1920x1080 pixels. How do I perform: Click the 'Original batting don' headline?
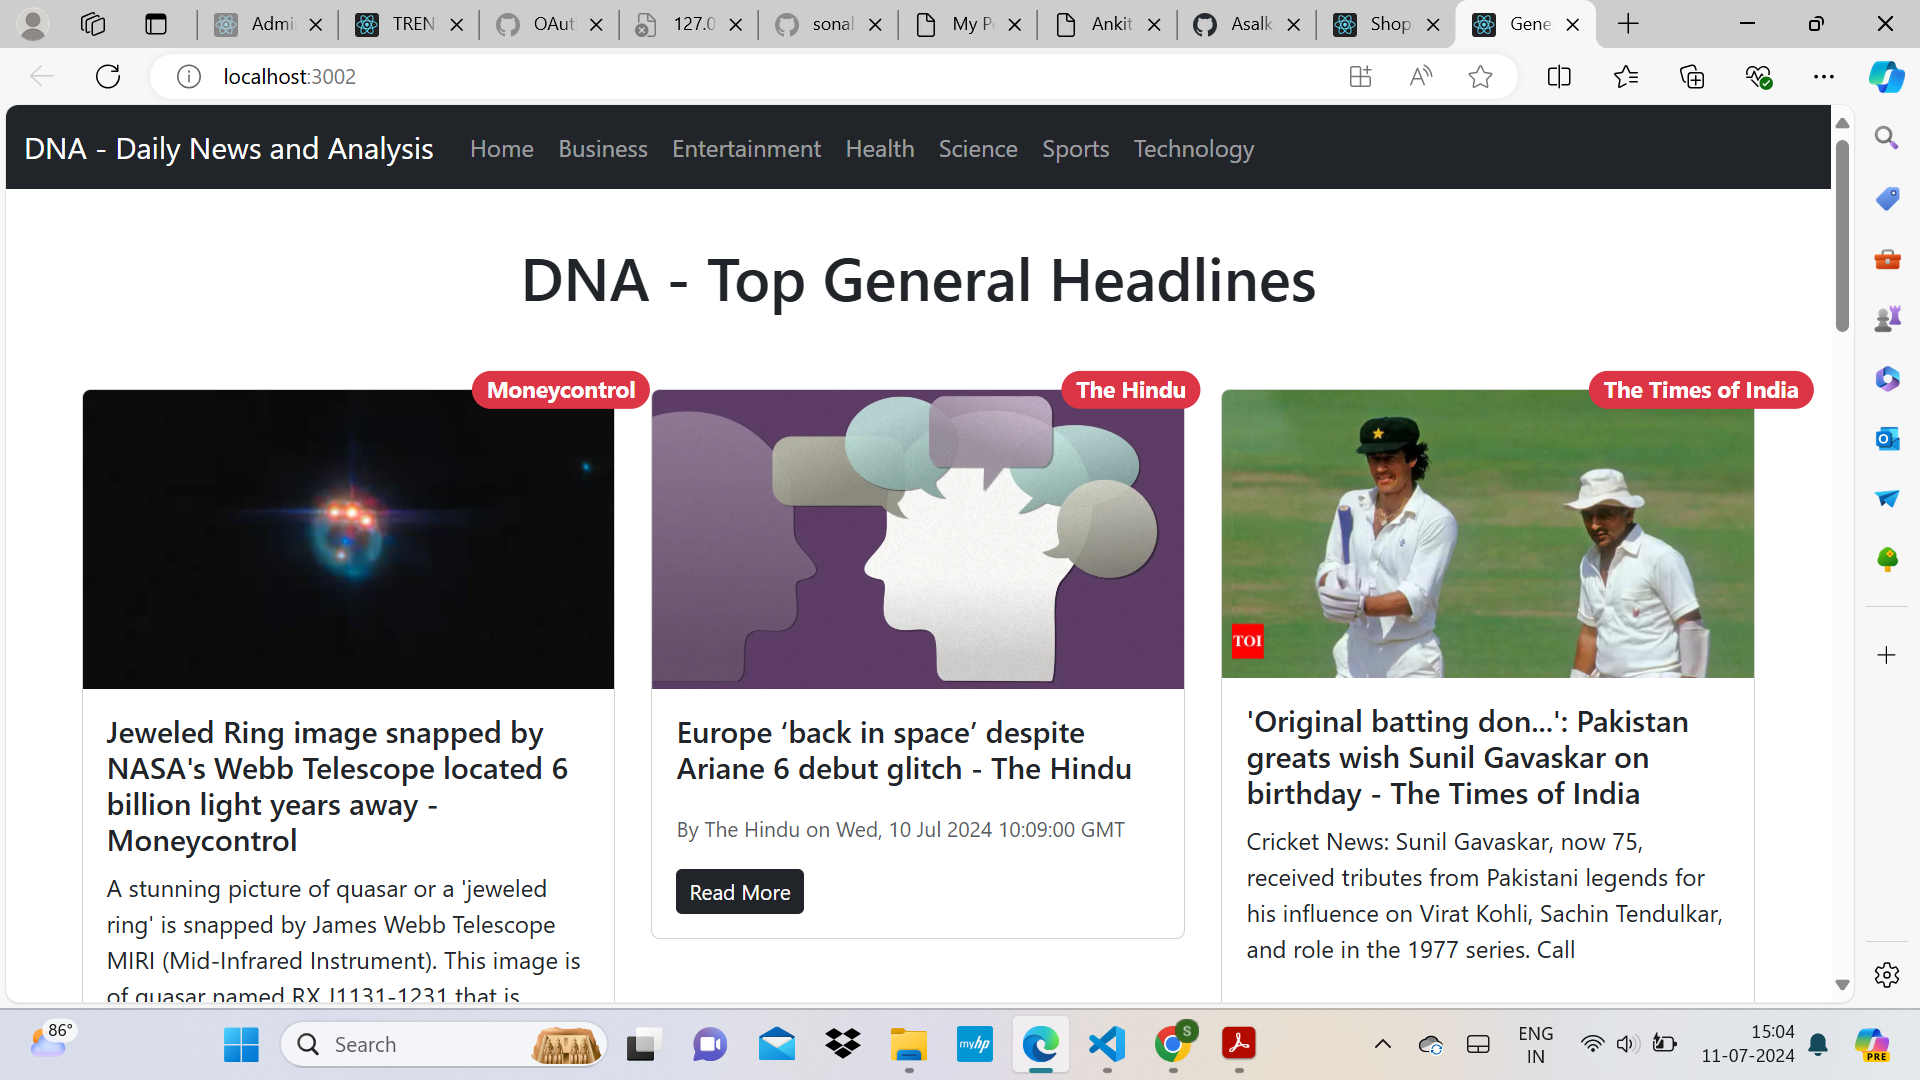coord(1467,758)
